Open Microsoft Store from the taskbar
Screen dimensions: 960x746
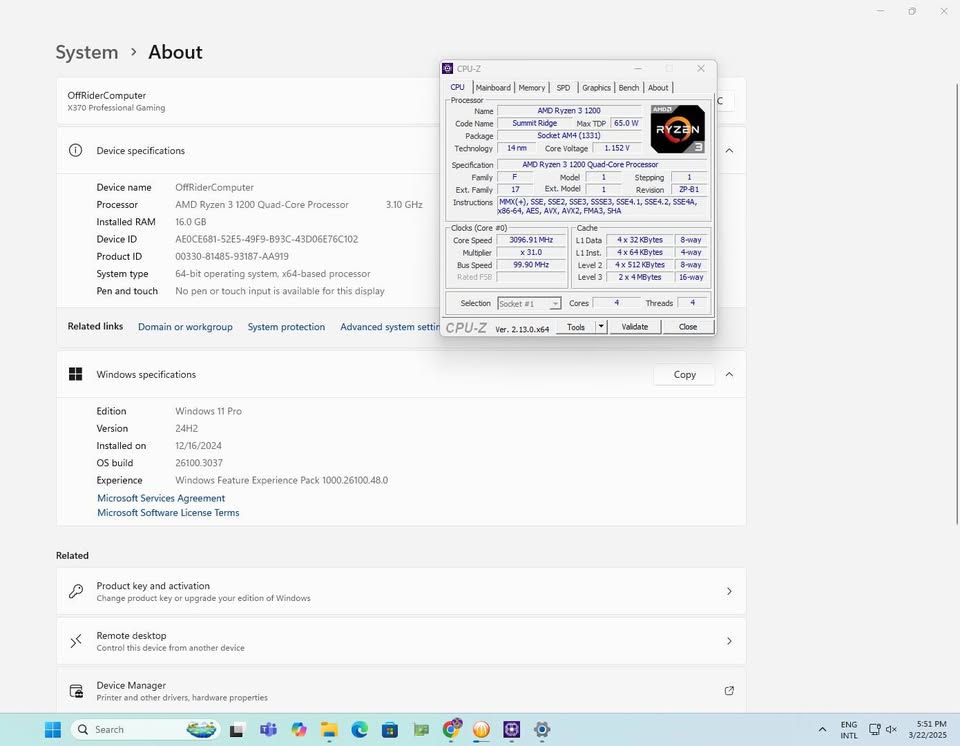pos(389,729)
